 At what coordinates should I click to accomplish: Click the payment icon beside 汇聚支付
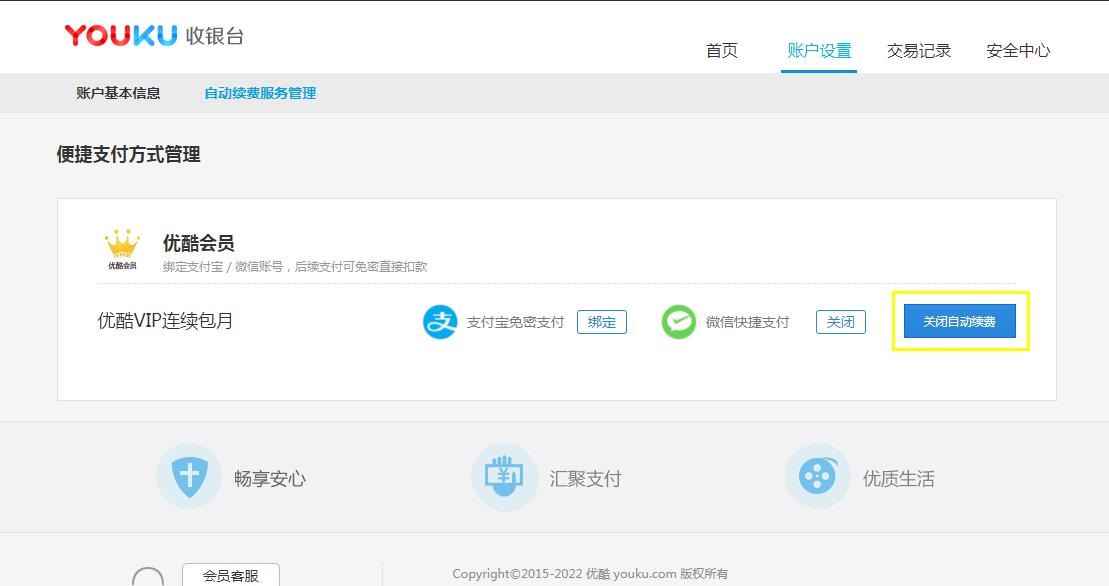[504, 476]
